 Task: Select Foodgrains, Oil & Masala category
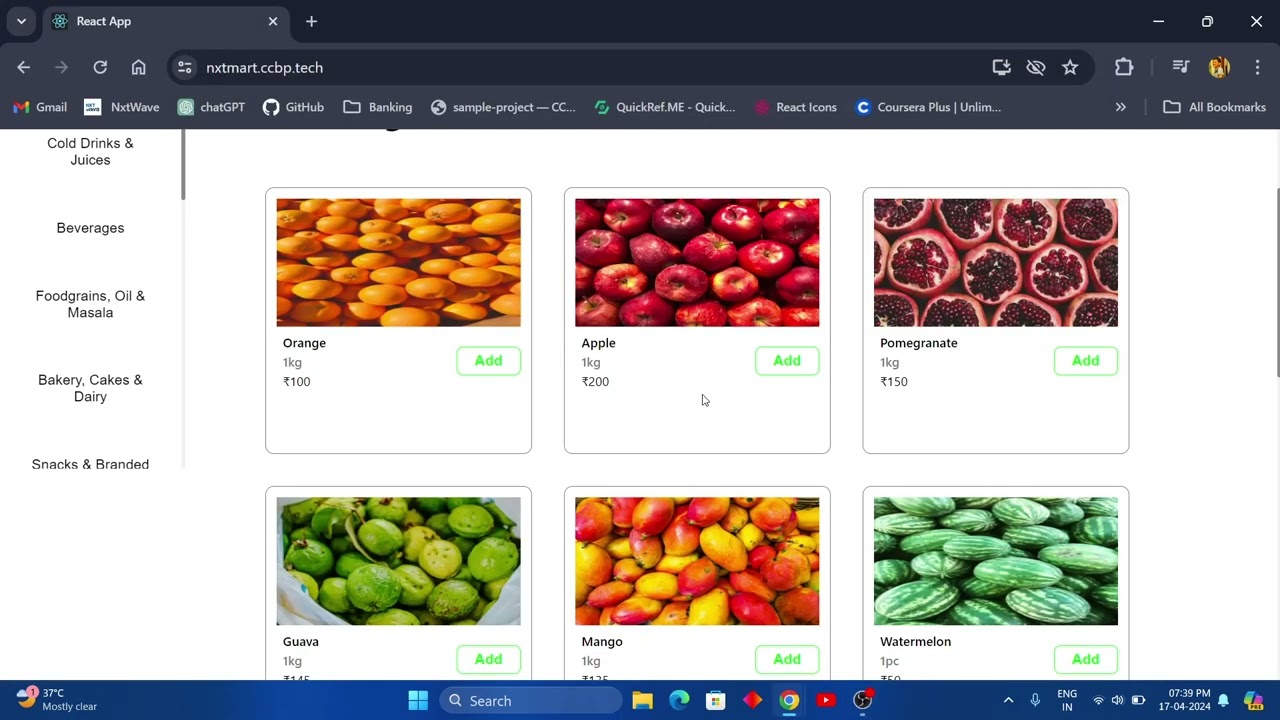[90, 304]
